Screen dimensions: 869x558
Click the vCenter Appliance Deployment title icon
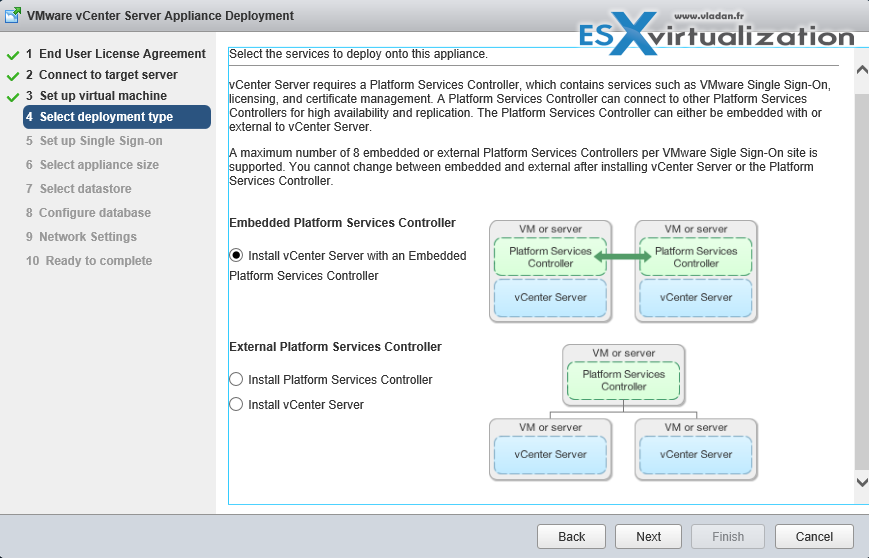point(12,15)
